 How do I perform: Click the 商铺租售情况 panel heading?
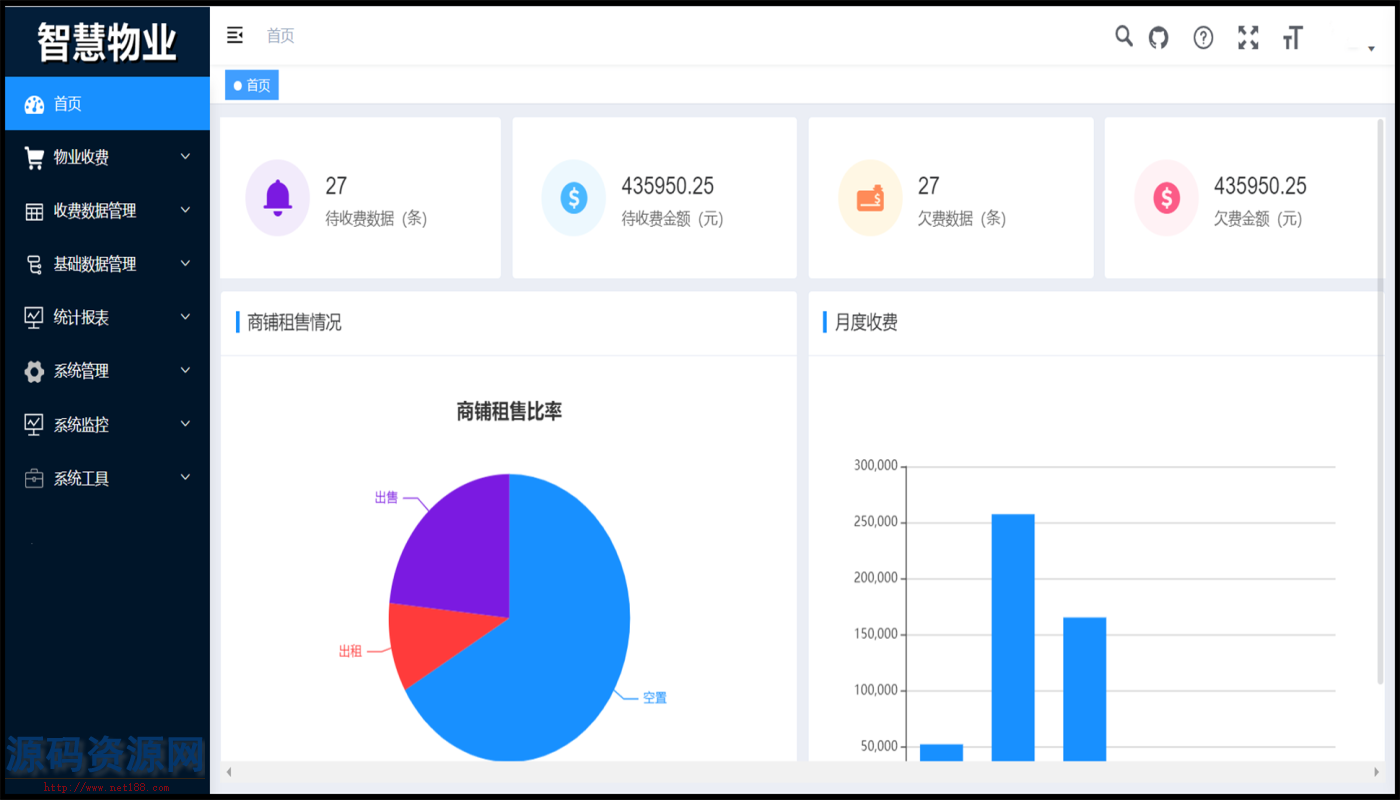(x=294, y=323)
